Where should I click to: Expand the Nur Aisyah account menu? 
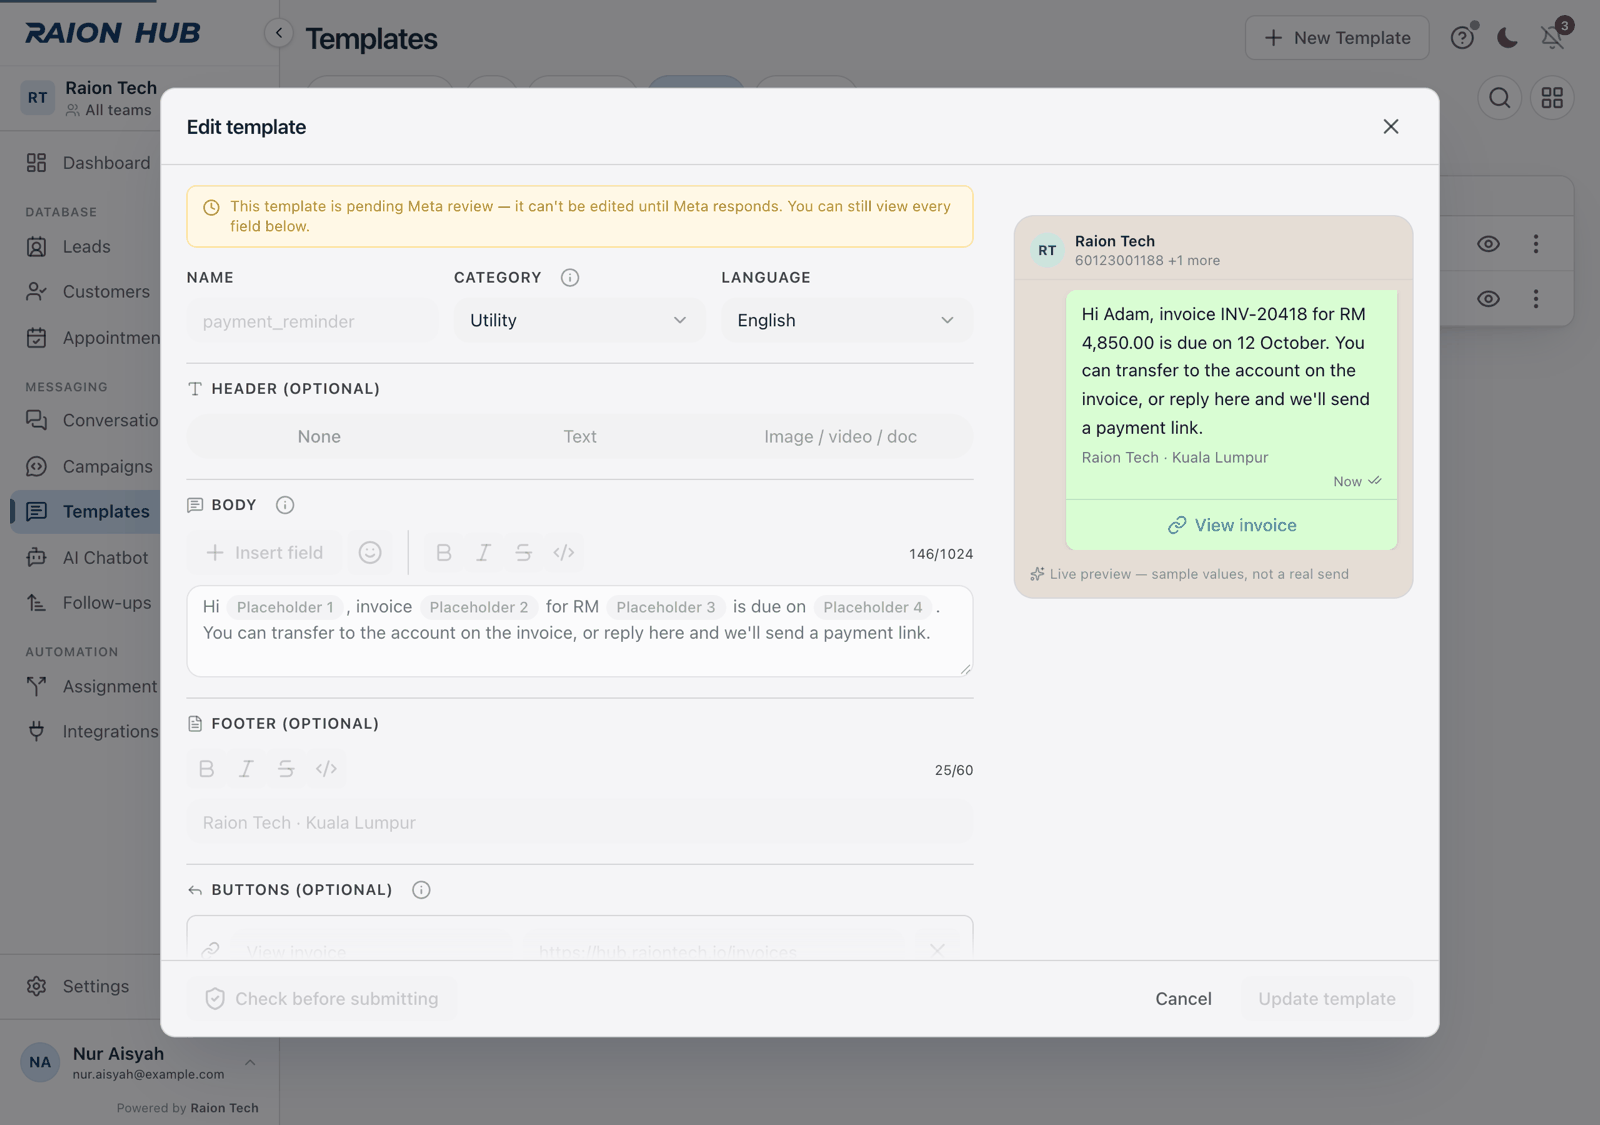pyautogui.click(x=139, y=1063)
